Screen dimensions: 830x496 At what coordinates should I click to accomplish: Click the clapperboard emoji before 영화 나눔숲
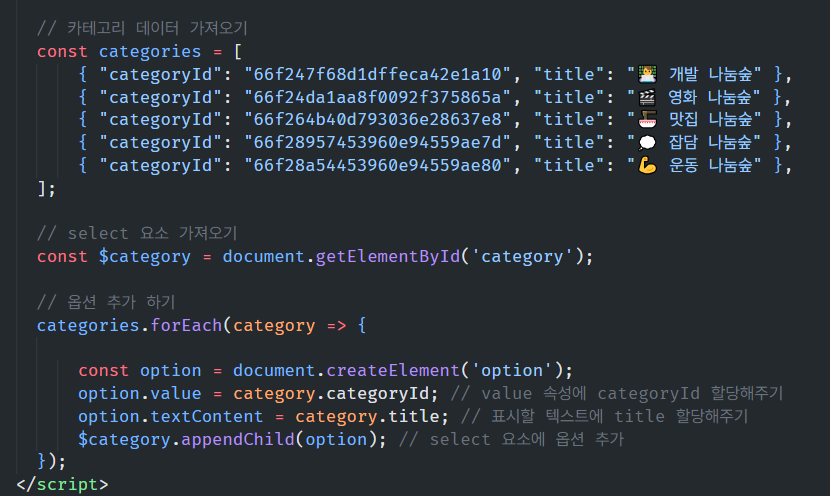pyautogui.click(x=647, y=97)
